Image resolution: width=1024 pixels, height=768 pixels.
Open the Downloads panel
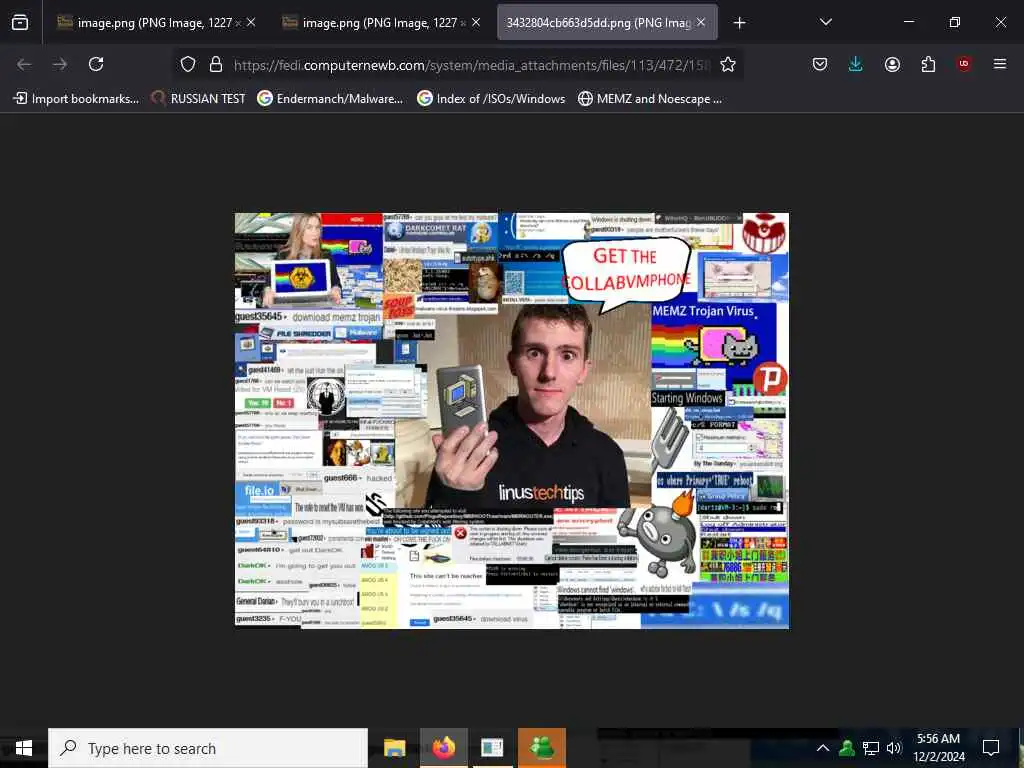856,64
